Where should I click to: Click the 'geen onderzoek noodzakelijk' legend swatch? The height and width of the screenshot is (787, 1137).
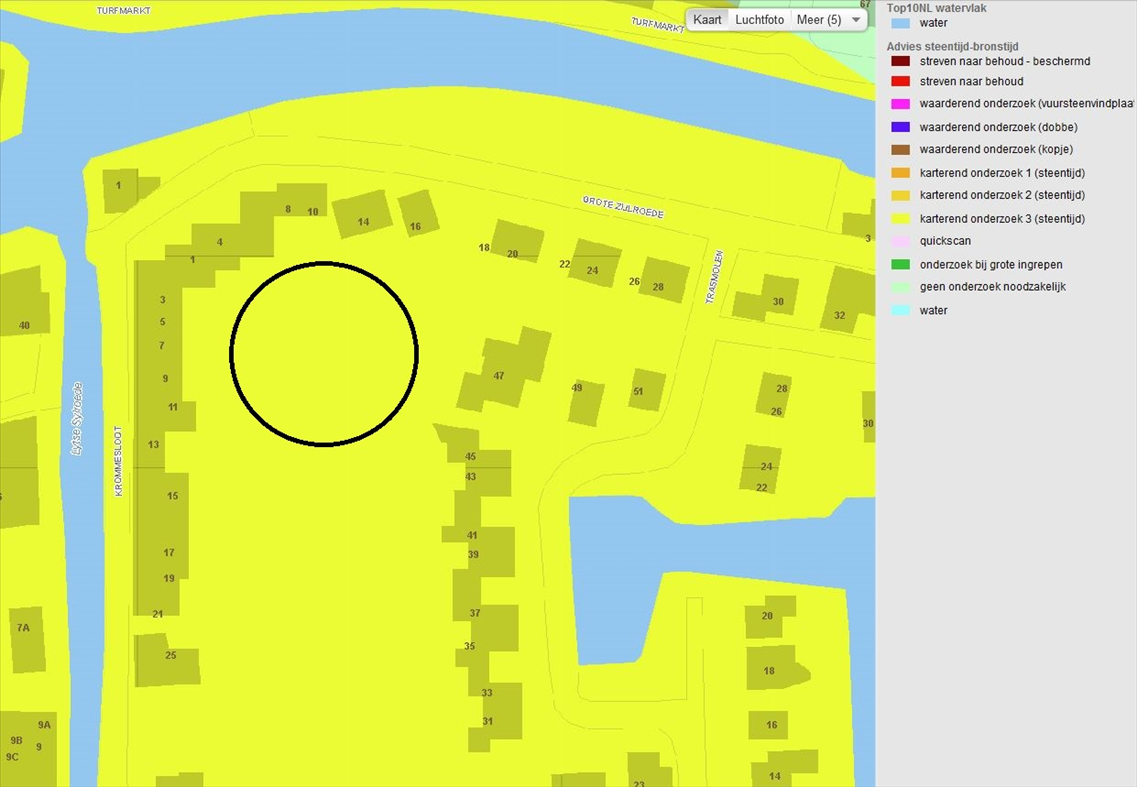(x=901, y=287)
